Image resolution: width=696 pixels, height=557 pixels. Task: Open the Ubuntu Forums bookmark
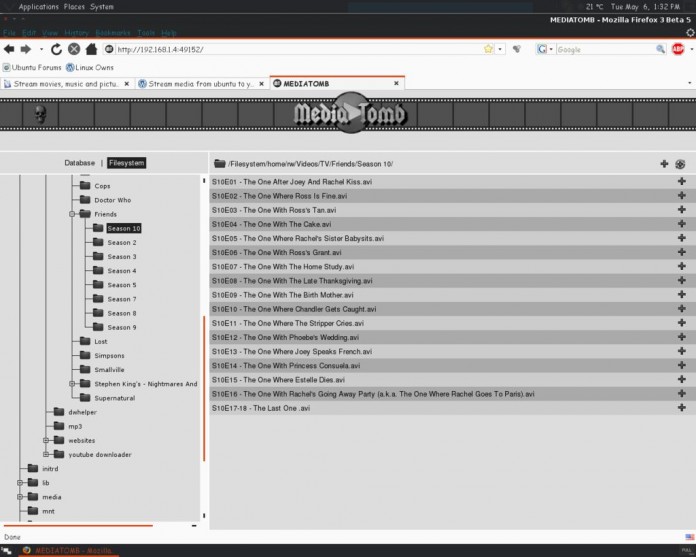[x=32, y=67]
